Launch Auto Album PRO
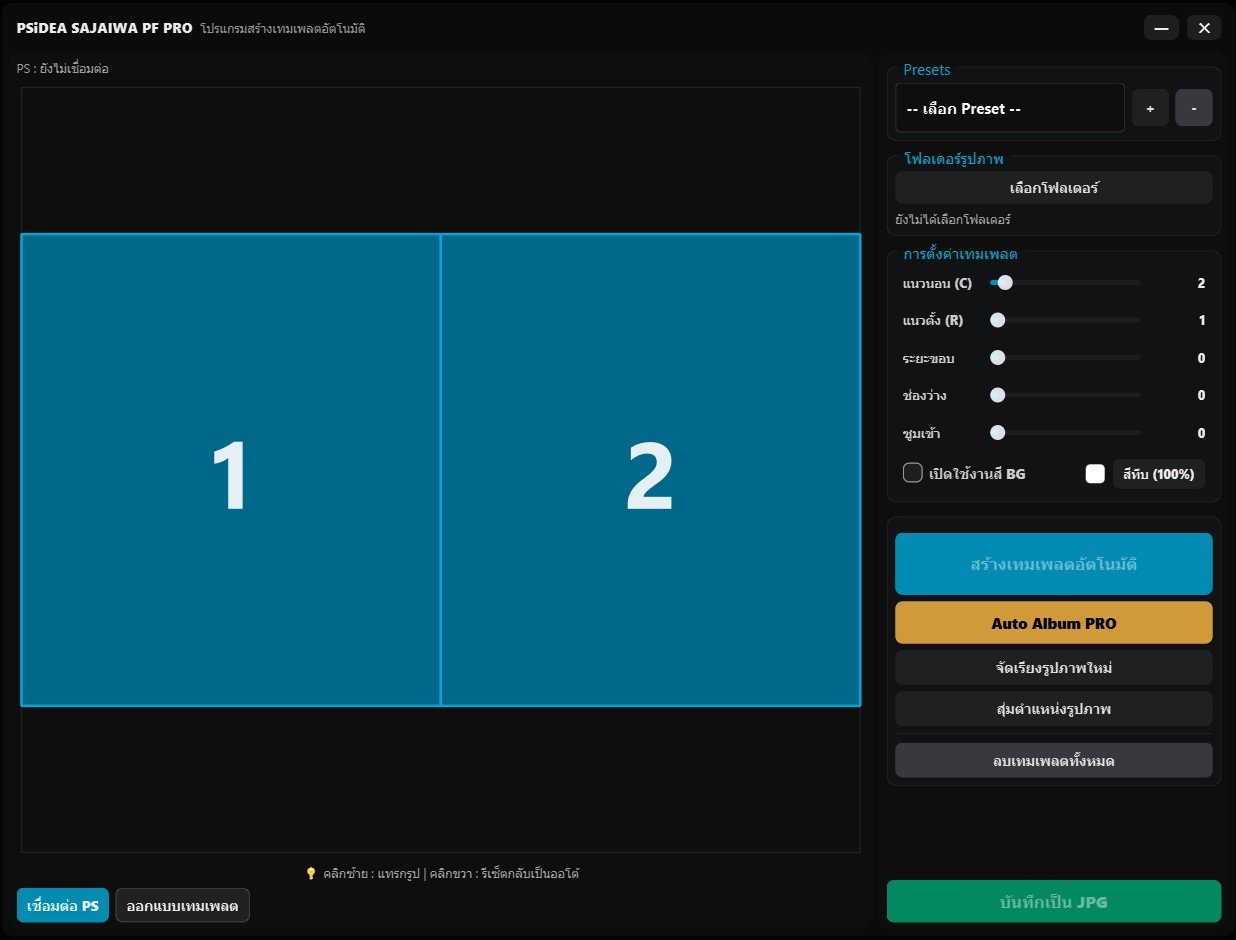1236x940 pixels. click(1053, 623)
